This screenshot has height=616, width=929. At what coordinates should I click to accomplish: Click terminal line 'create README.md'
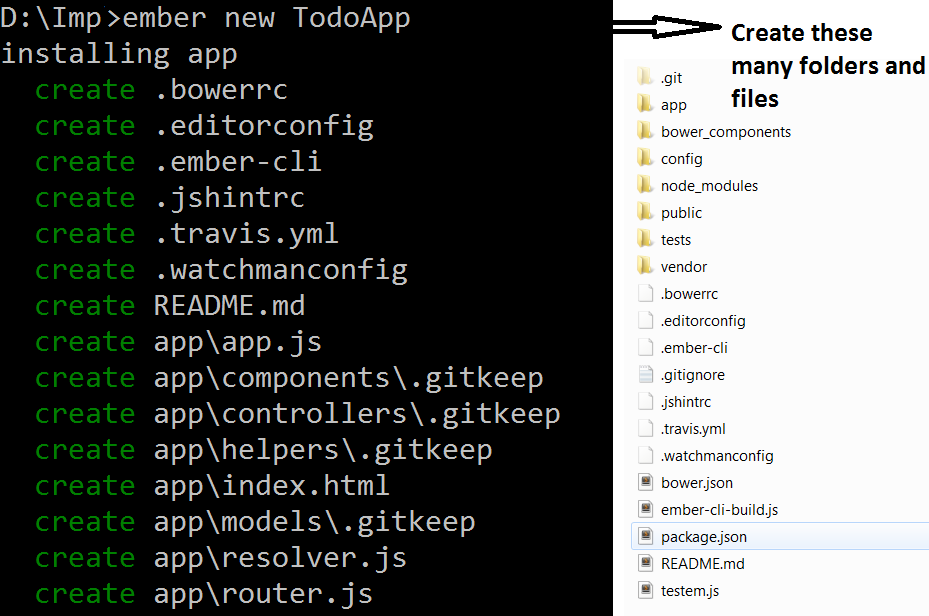point(170,306)
